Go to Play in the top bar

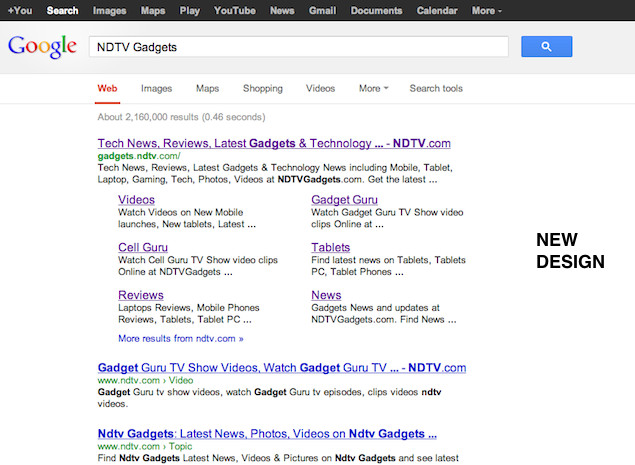(x=190, y=11)
